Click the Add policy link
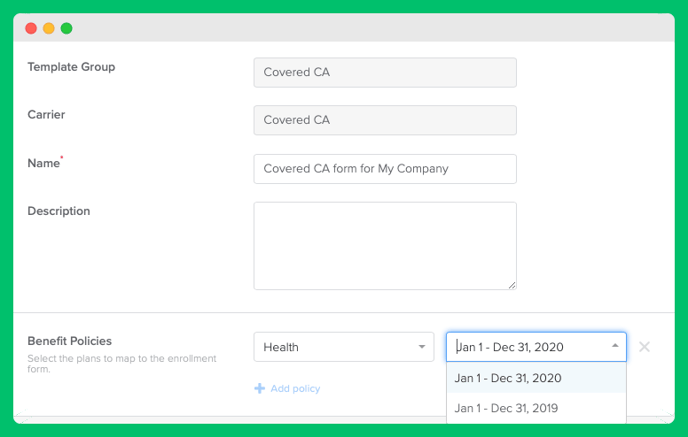Image resolution: width=688 pixels, height=437 pixels. [295, 388]
